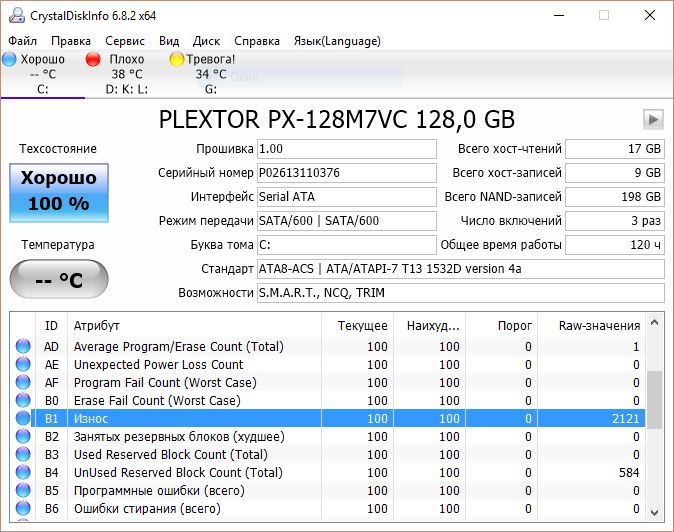
Task: Open the Диск menu
Action: click(206, 41)
